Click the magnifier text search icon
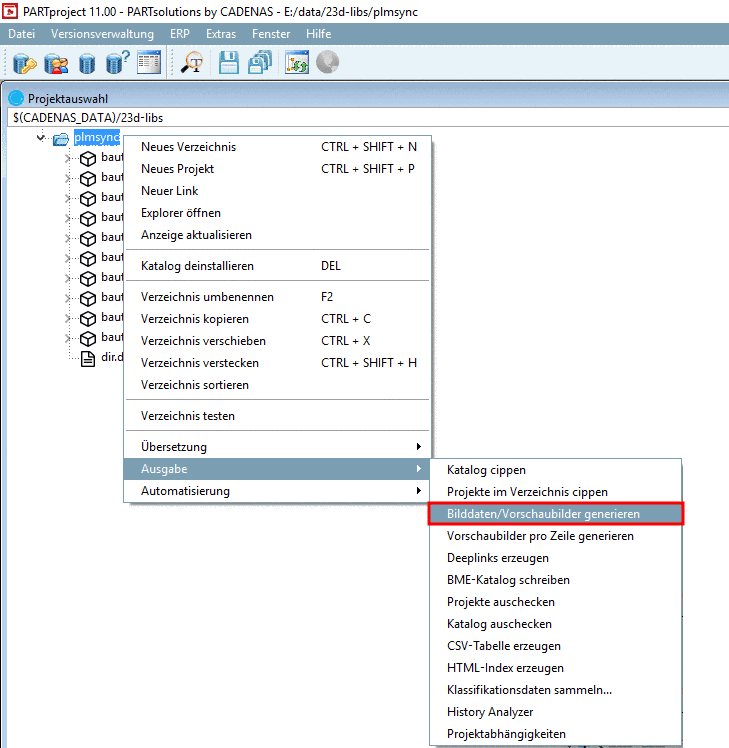 pos(192,62)
